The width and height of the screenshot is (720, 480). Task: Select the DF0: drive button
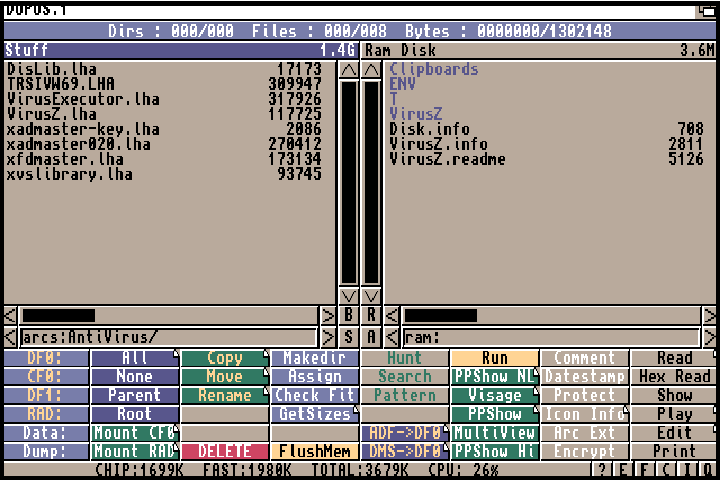45,358
